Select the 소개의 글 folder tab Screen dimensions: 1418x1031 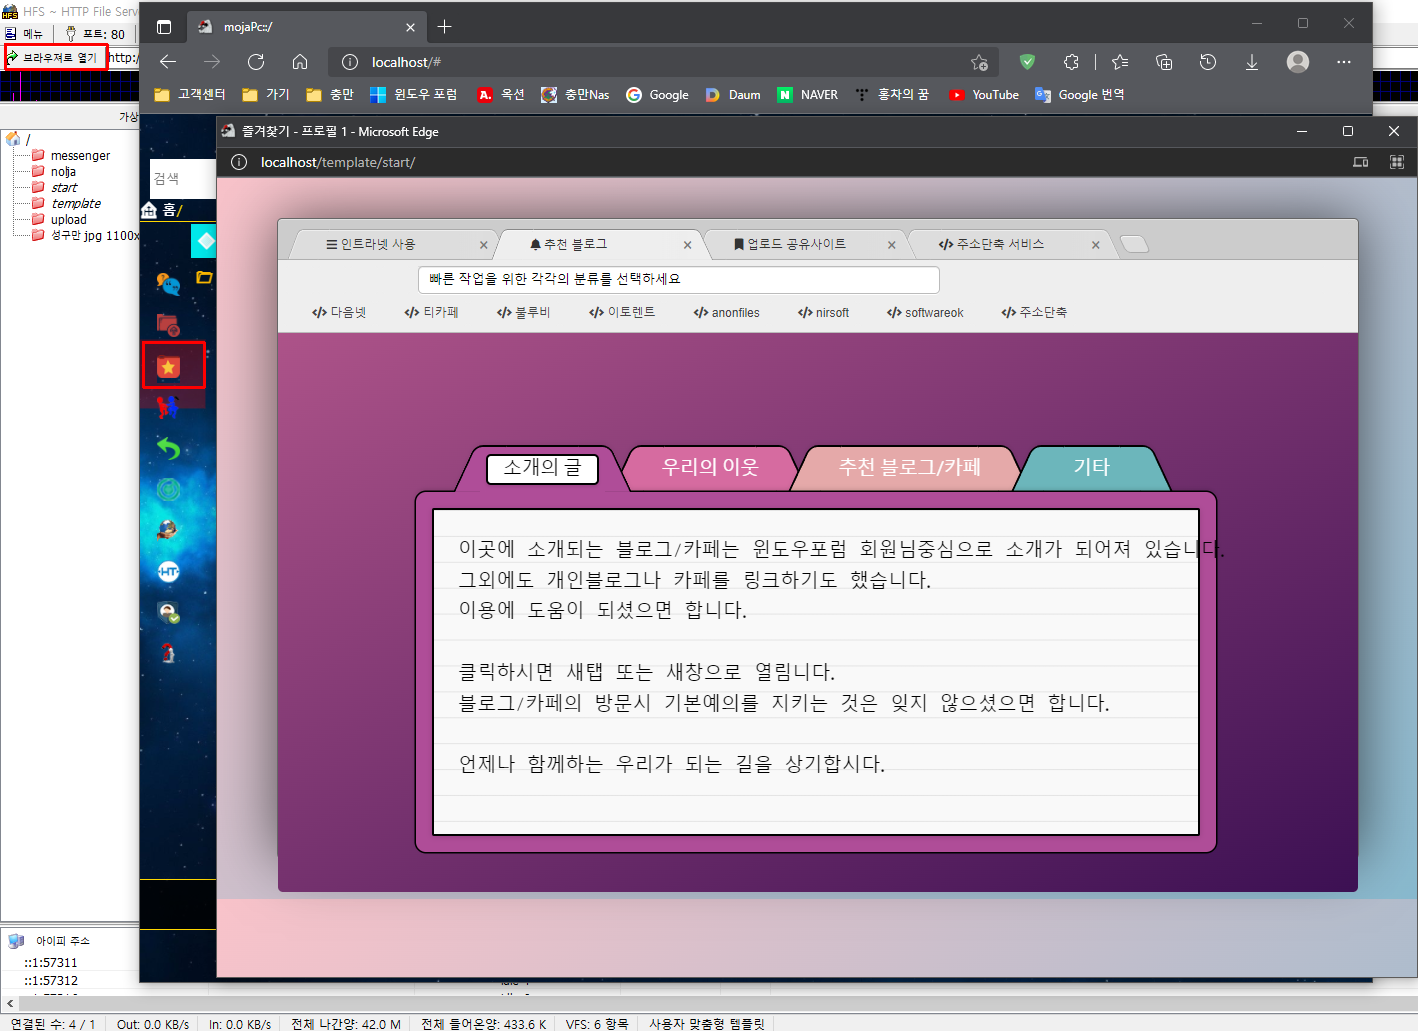(x=542, y=468)
